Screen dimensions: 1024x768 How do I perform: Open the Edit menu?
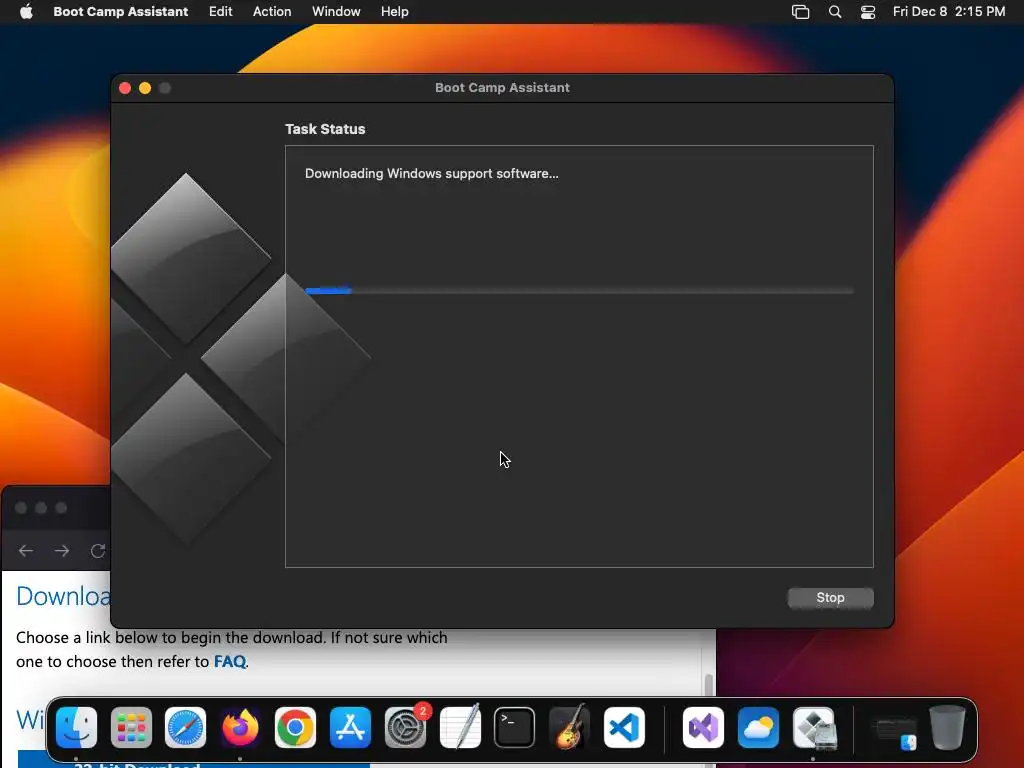220,12
